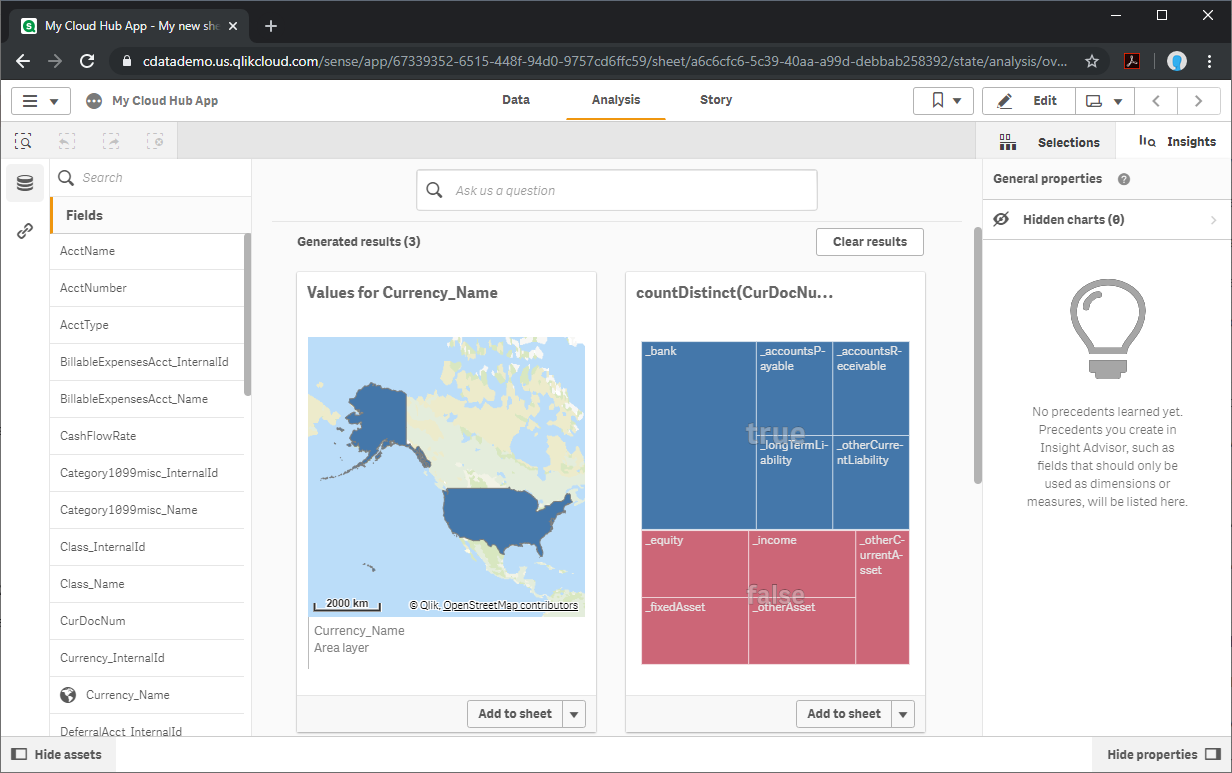Expand Add to sheet dropdown under Currency_Name chart
The width and height of the screenshot is (1232, 773).
[x=574, y=714]
